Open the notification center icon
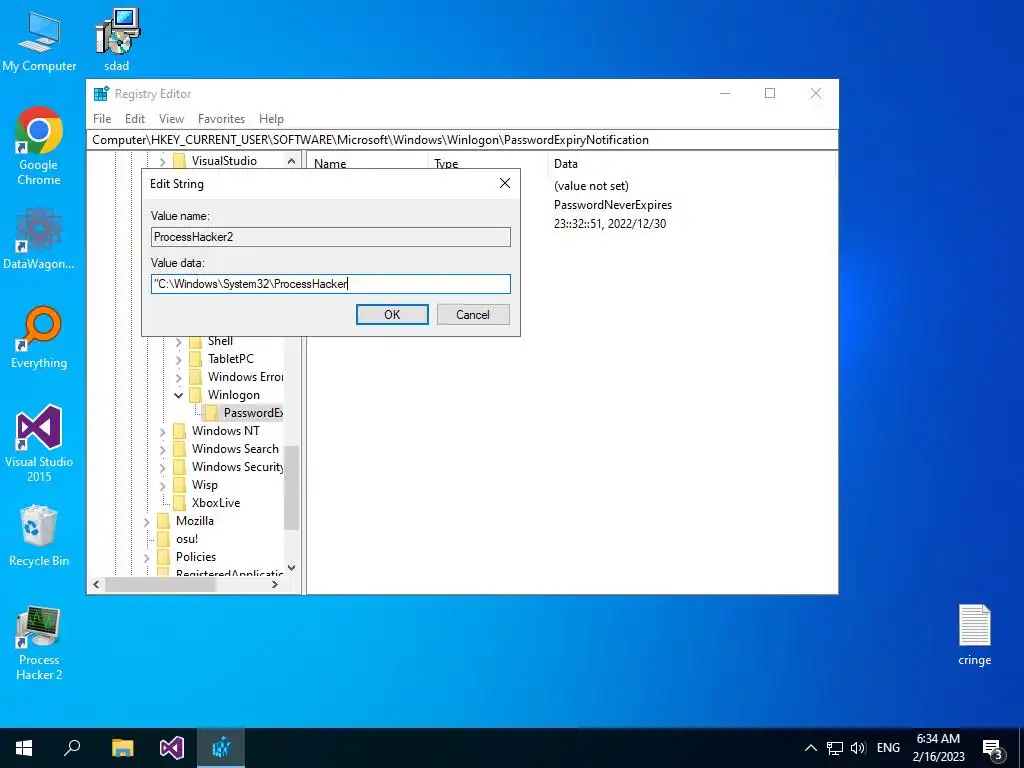 click(x=993, y=749)
